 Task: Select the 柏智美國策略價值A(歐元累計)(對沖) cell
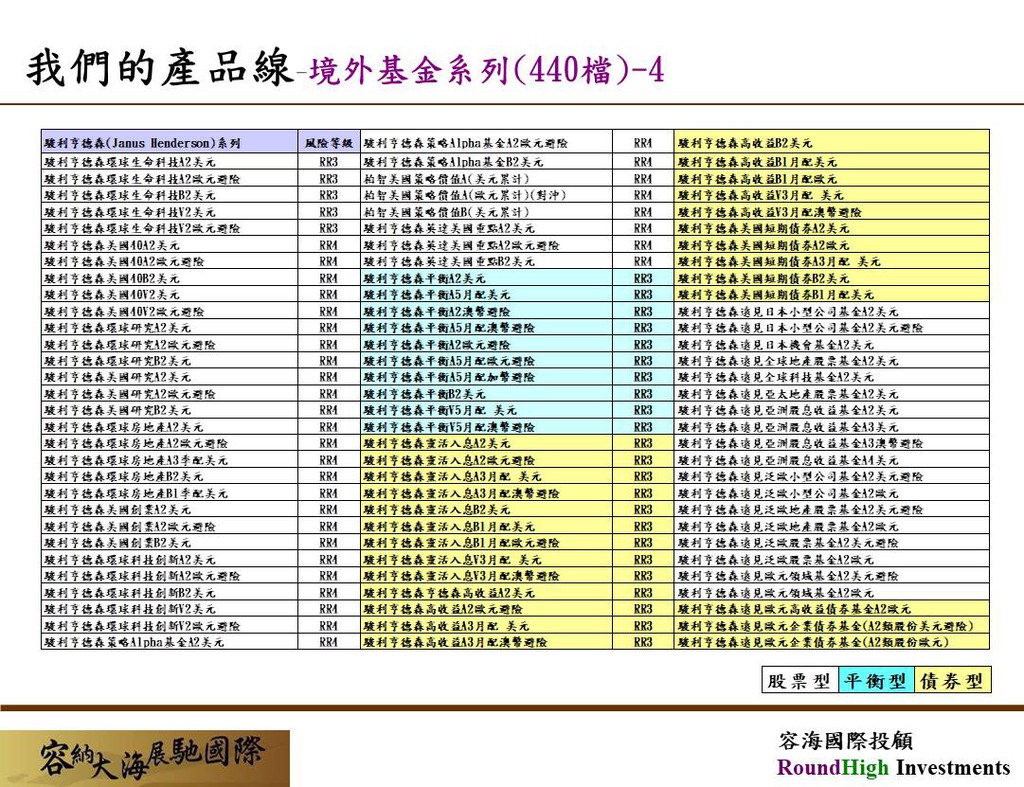(x=485, y=195)
